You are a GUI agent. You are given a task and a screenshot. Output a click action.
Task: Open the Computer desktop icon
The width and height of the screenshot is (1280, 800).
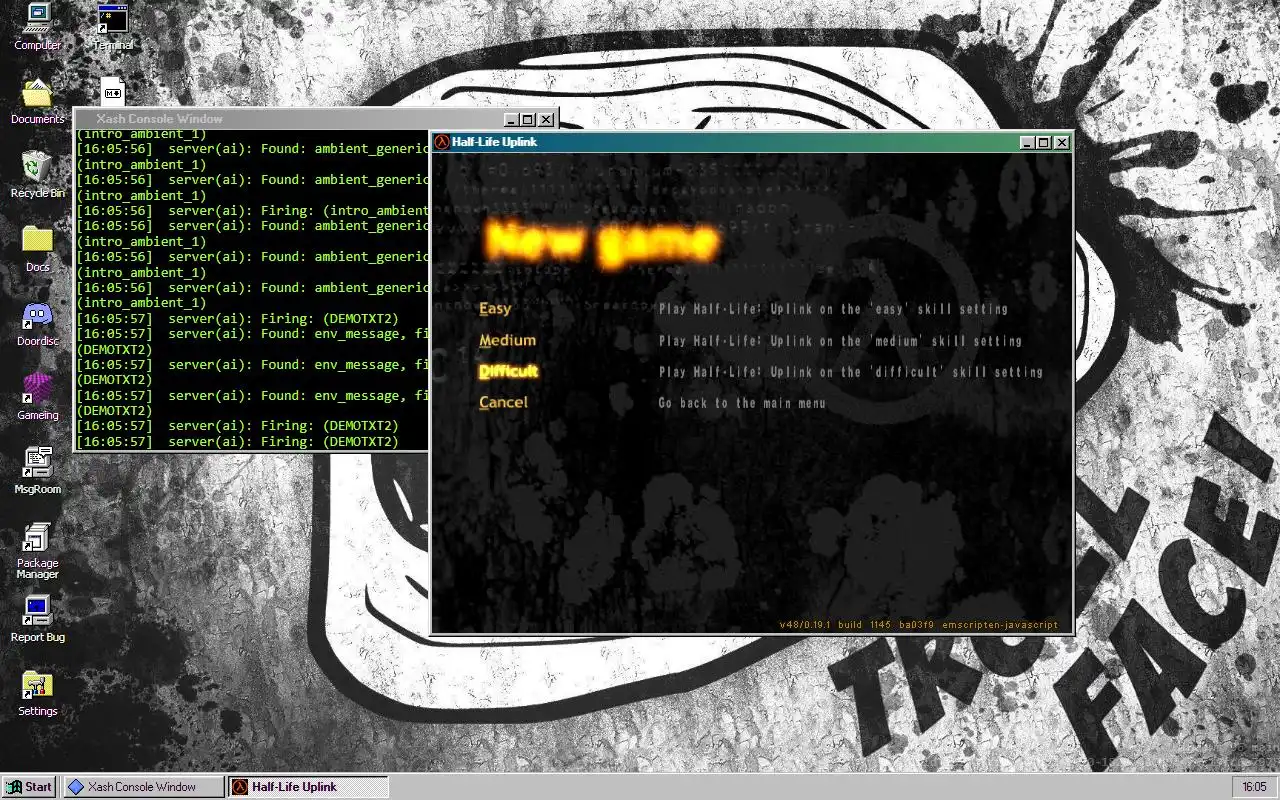(37, 27)
